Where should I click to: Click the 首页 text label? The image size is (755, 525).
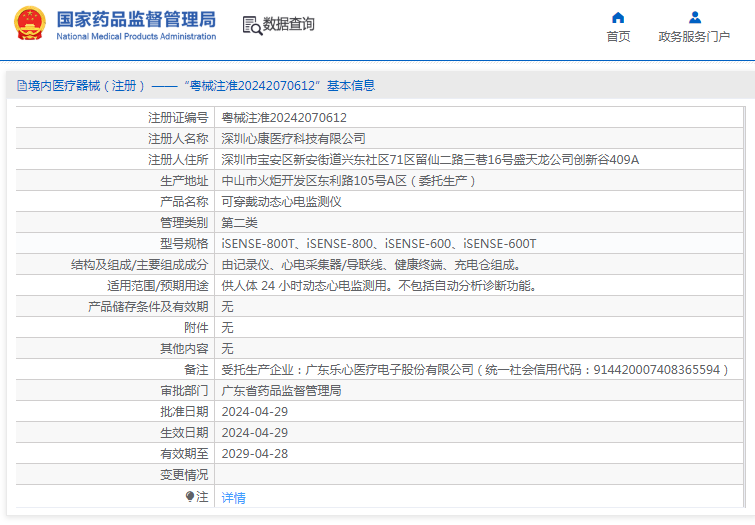[x=618, y=37]
